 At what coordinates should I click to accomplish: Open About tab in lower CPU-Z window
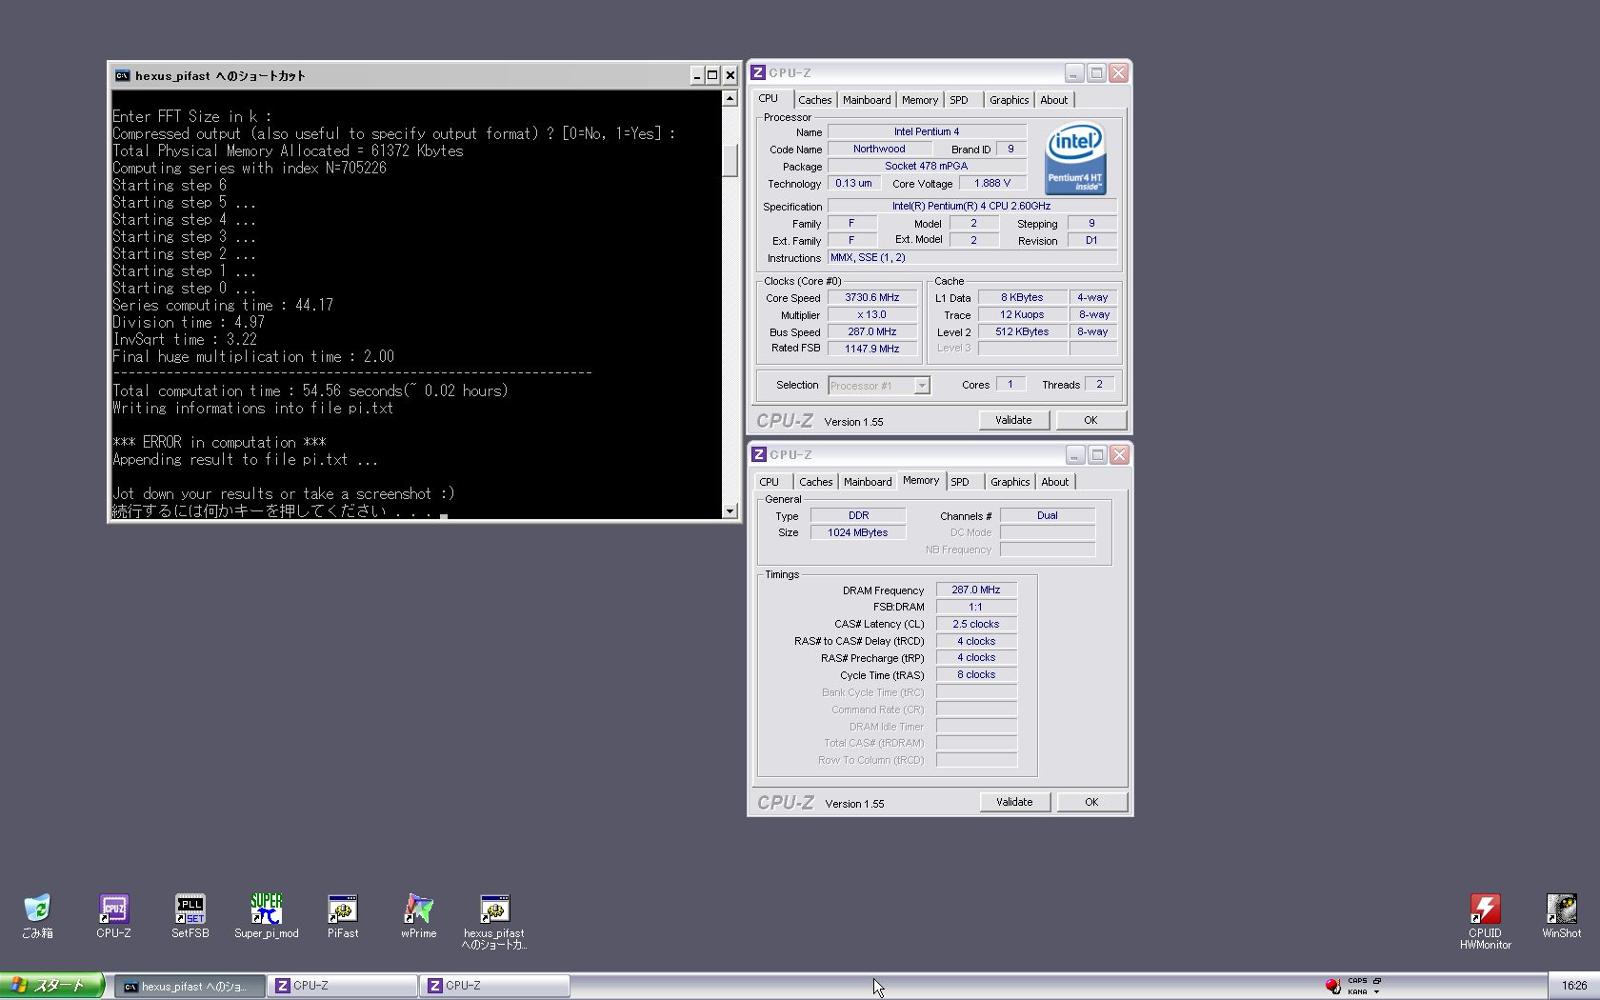(x=1055, y=482)
